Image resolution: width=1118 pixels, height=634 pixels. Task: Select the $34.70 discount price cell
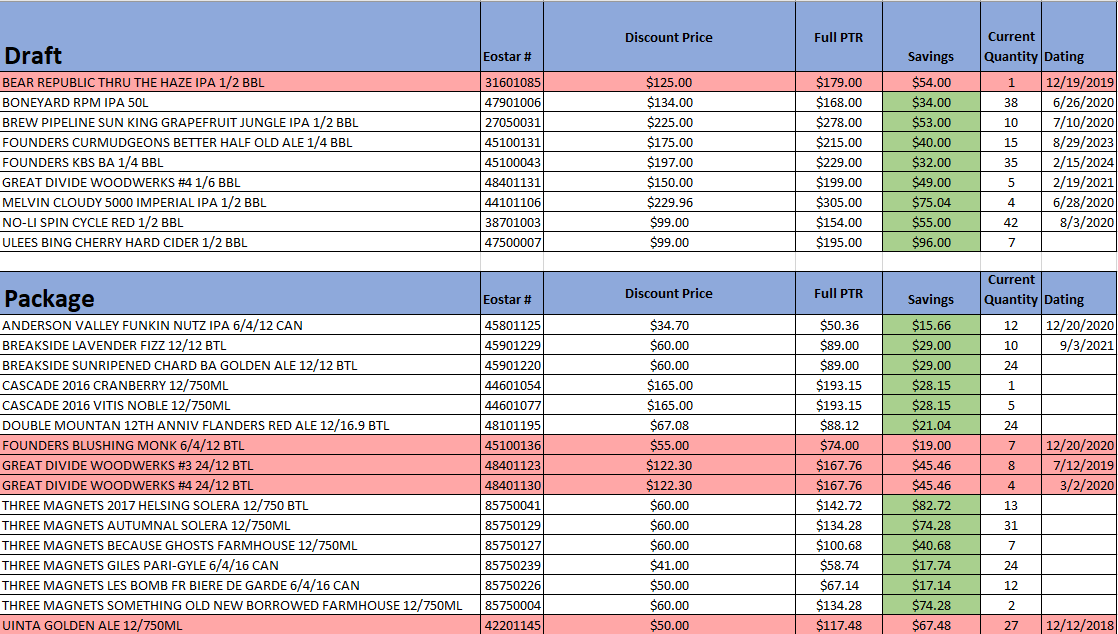[x=669, y=325]
